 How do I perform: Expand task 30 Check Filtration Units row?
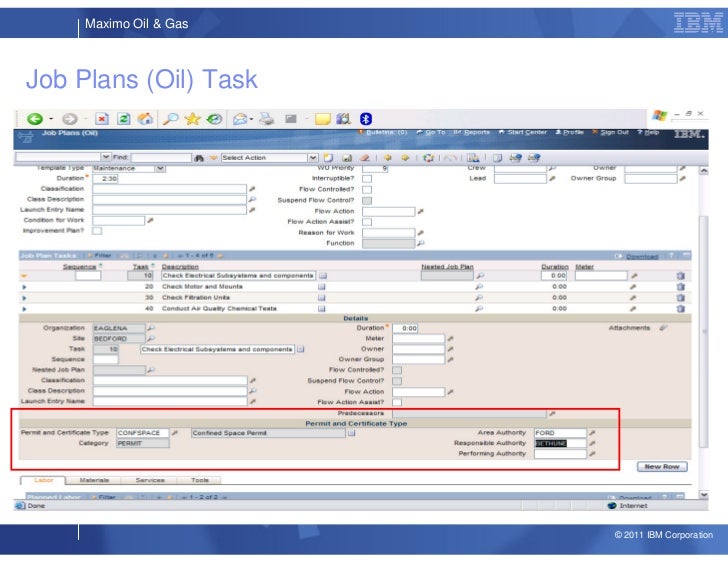click(x=24, y=298)
